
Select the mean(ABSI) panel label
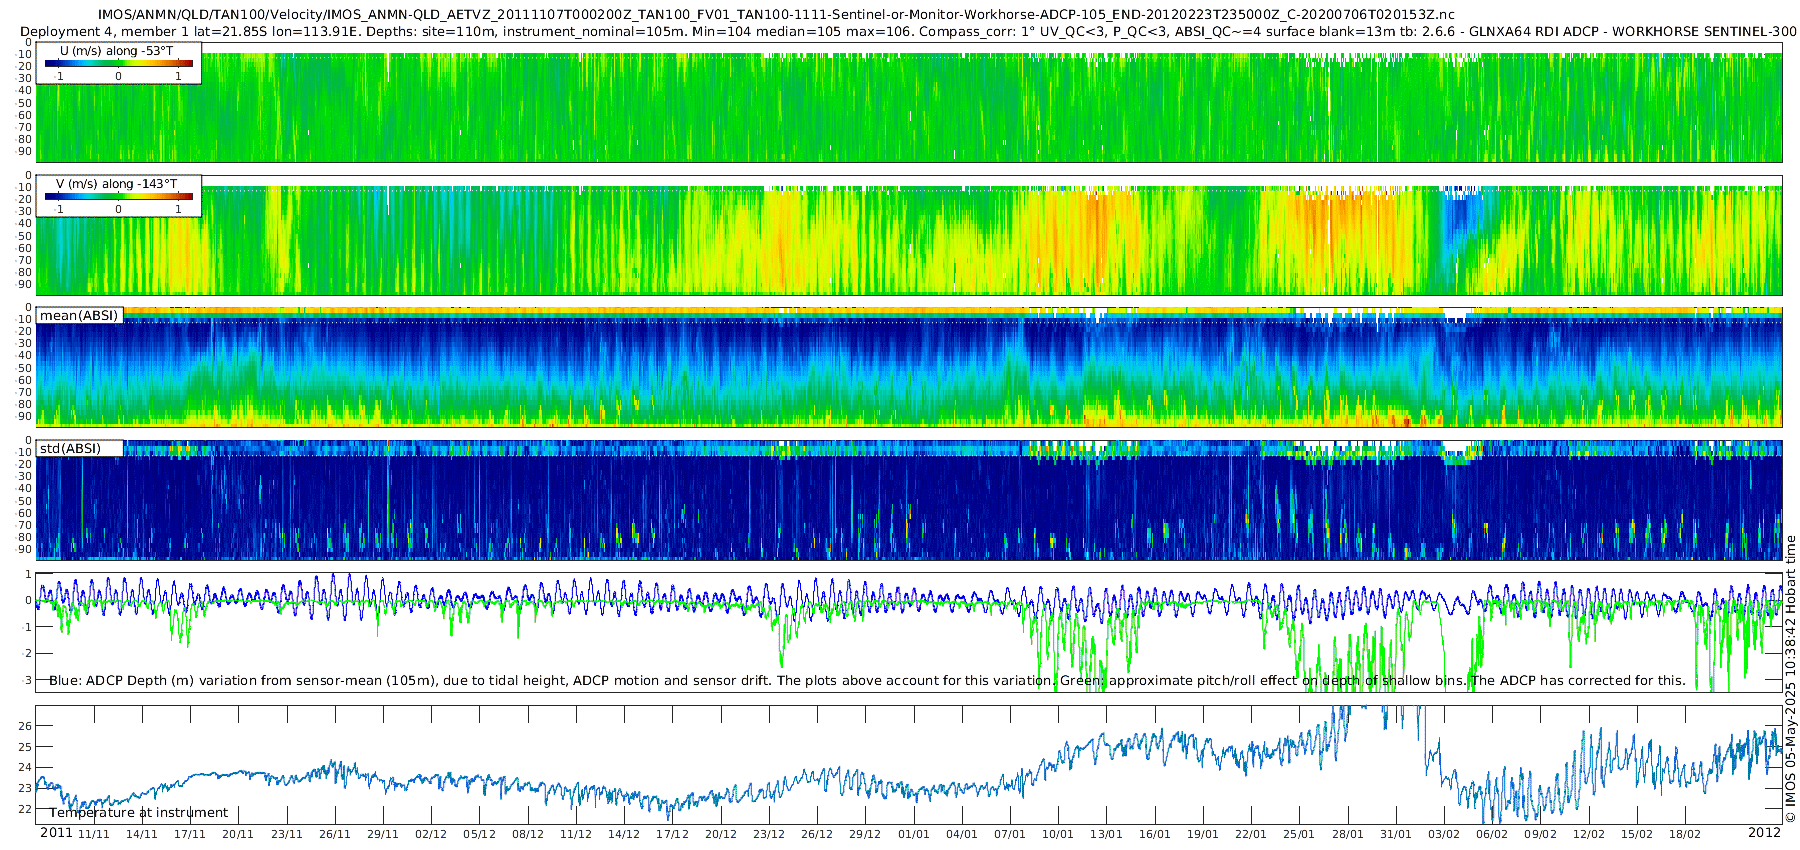click(79, 316)
